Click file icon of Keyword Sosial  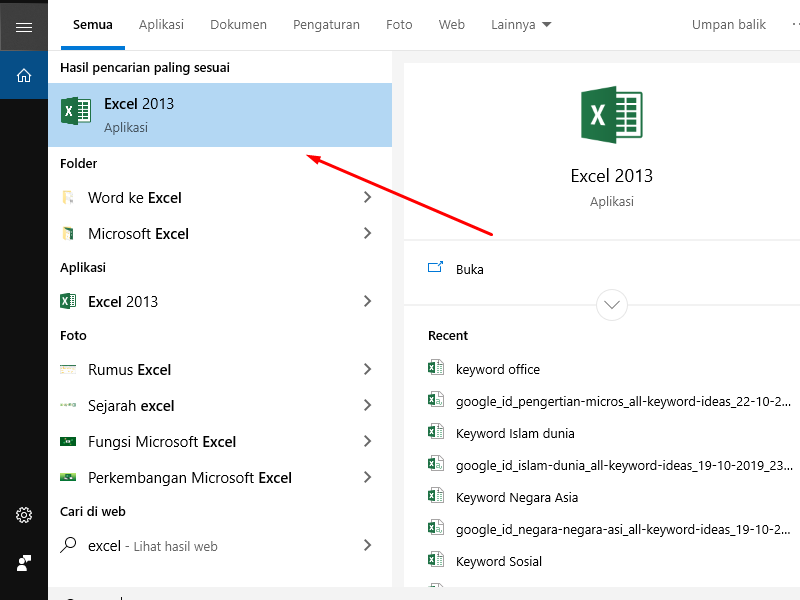(x=436, y=560)
